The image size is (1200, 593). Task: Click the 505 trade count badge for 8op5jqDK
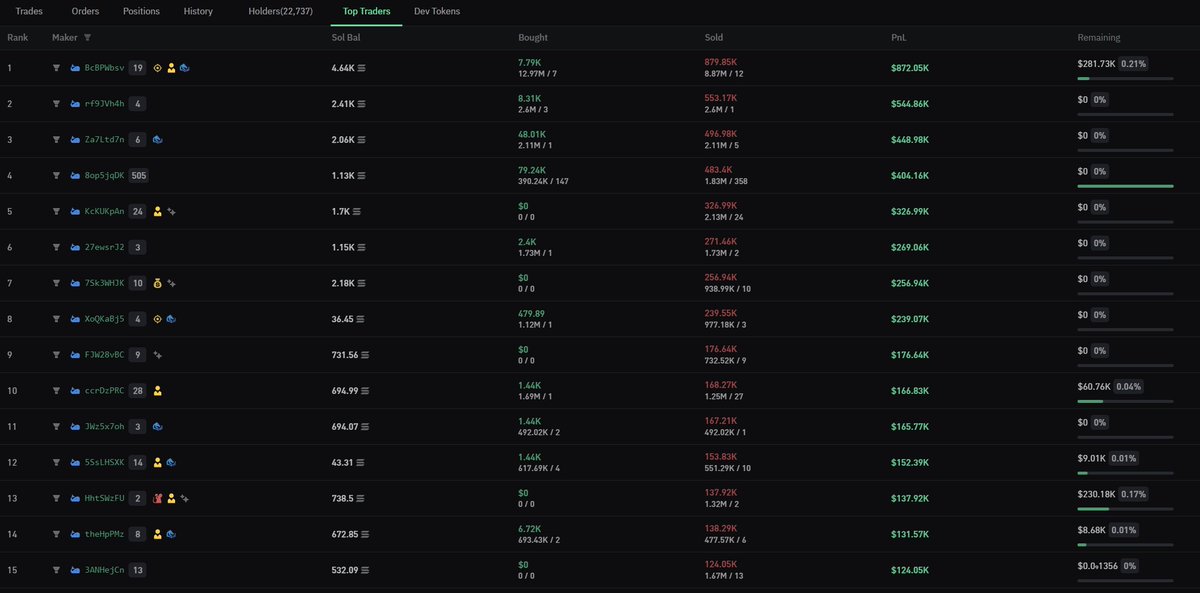pyautogui.click(x=139, y=176)
